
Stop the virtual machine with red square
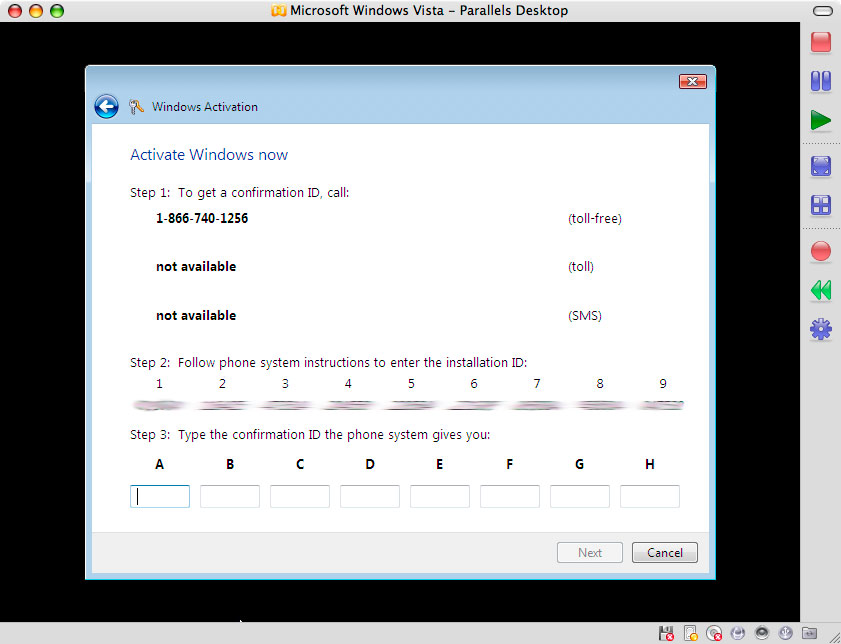point(821,42)
